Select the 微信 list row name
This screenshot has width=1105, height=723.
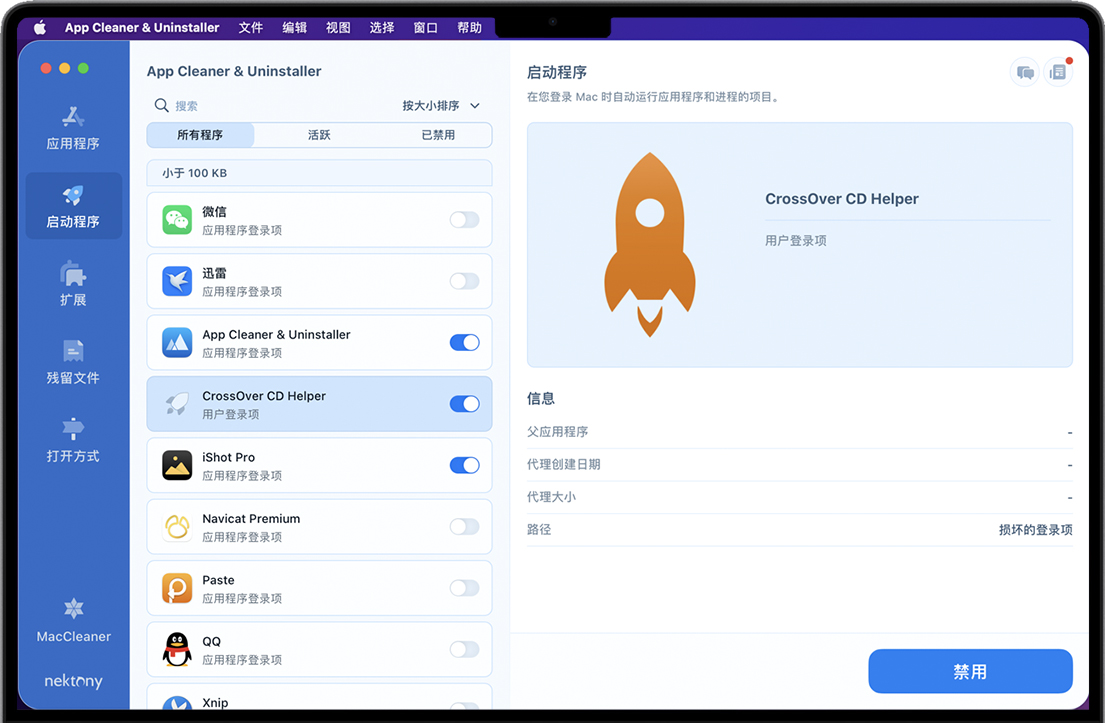point(214,211)
